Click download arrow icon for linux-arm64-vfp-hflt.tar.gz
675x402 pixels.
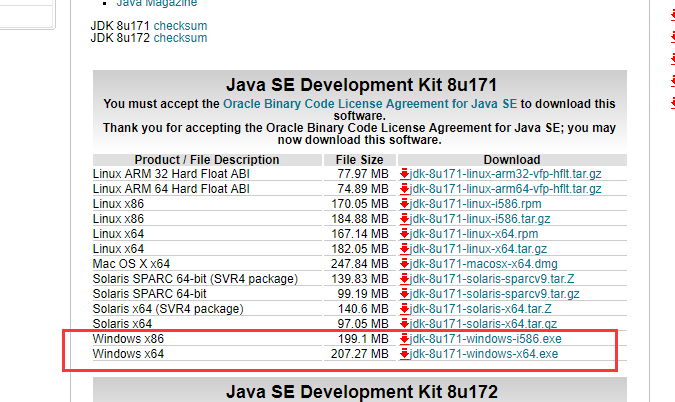click(404, 189)
